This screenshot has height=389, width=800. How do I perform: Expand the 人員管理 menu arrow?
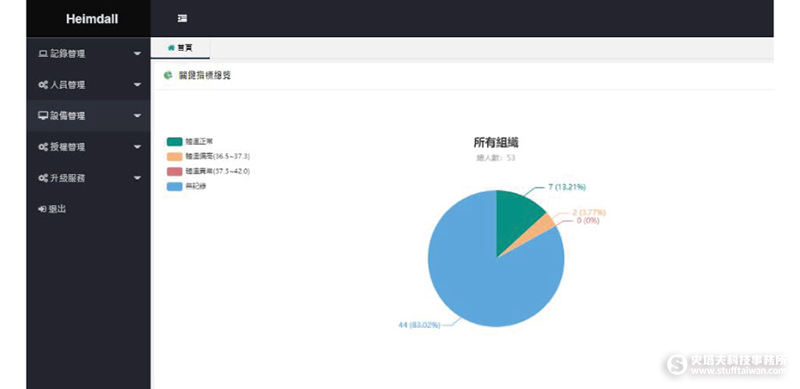(137, 85)
